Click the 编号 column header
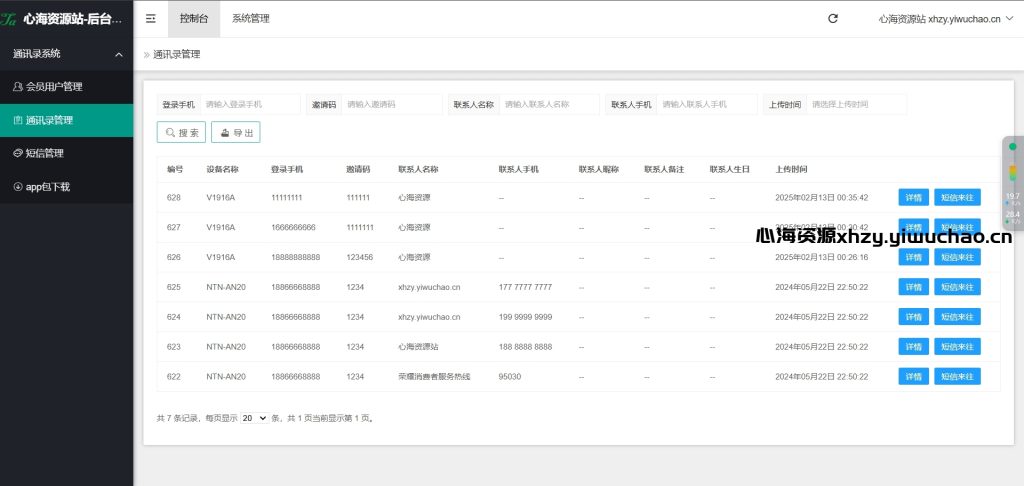 click(175, 169)
